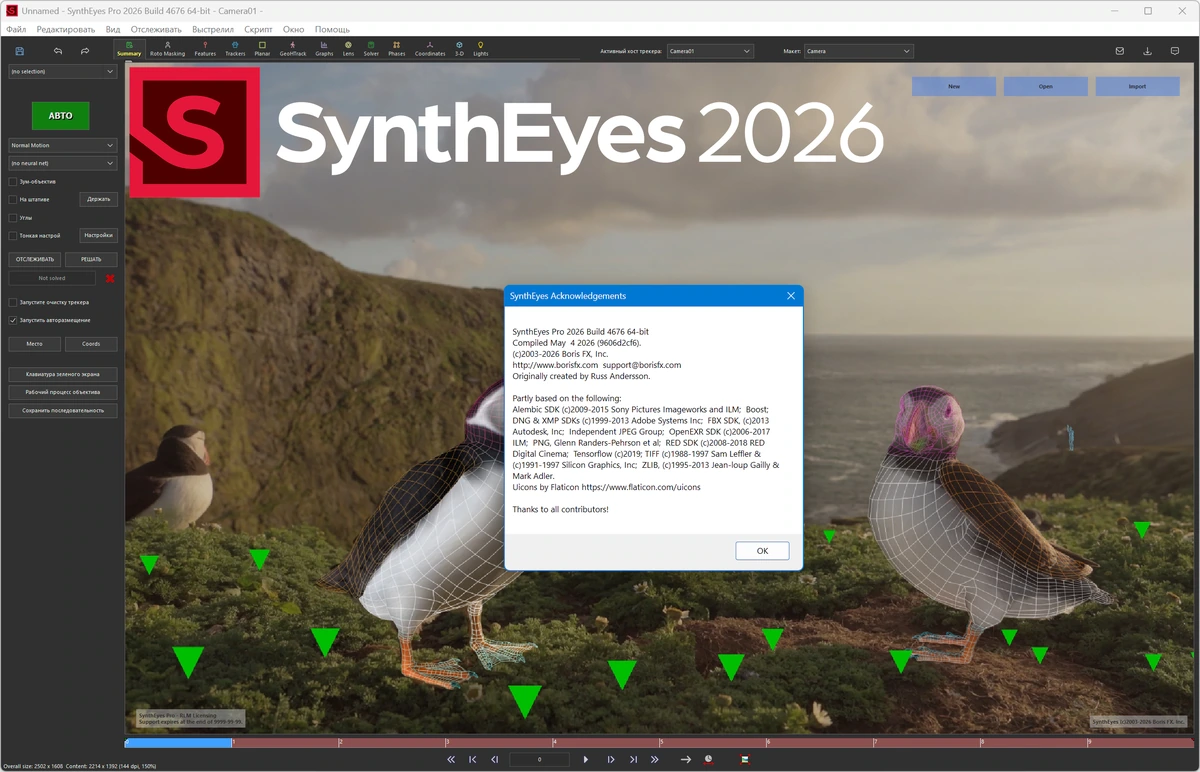
Task: Select the Summary room tab
Action: tap(129, 49)
